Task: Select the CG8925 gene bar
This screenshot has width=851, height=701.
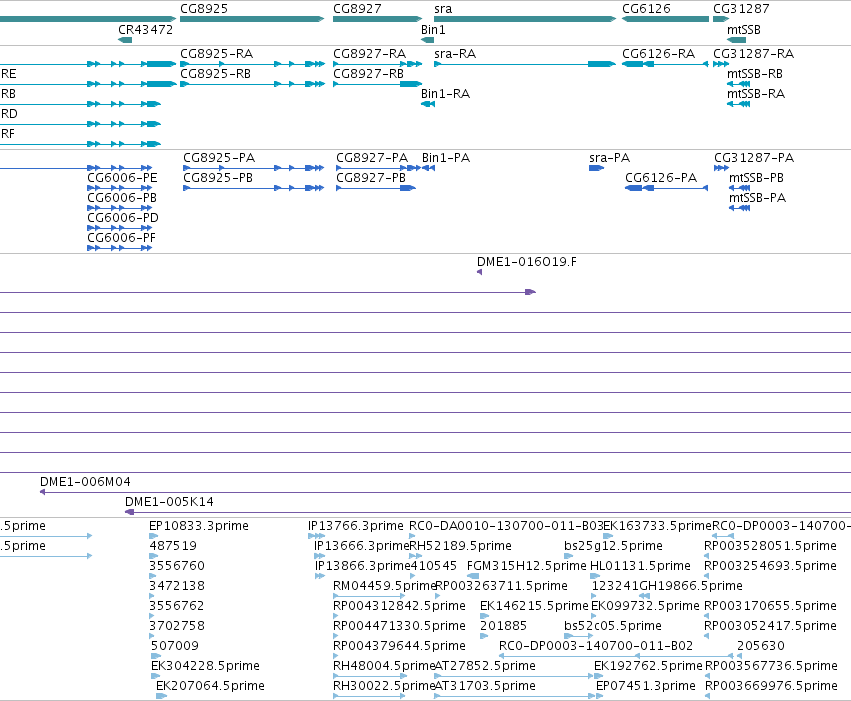Action: [x=252, y=19]
